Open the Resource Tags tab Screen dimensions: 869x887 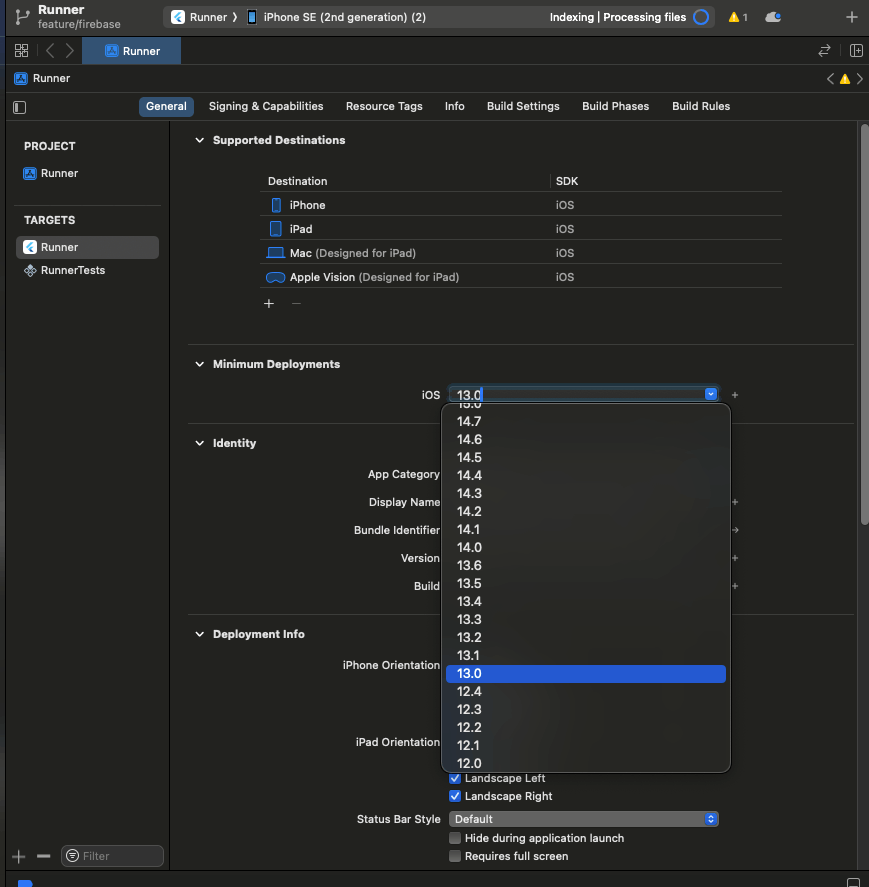click(384, 106)
